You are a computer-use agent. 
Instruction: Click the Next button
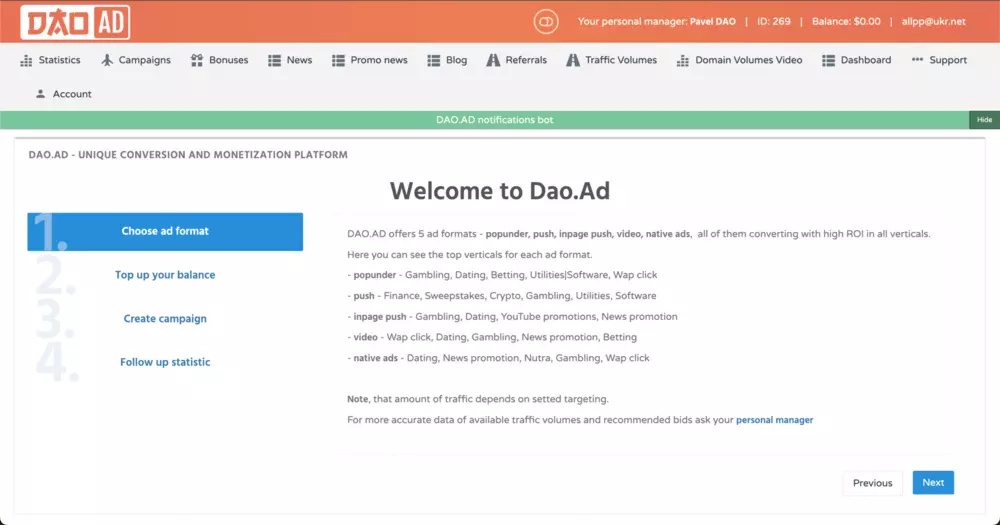click(x=933, y=483)
